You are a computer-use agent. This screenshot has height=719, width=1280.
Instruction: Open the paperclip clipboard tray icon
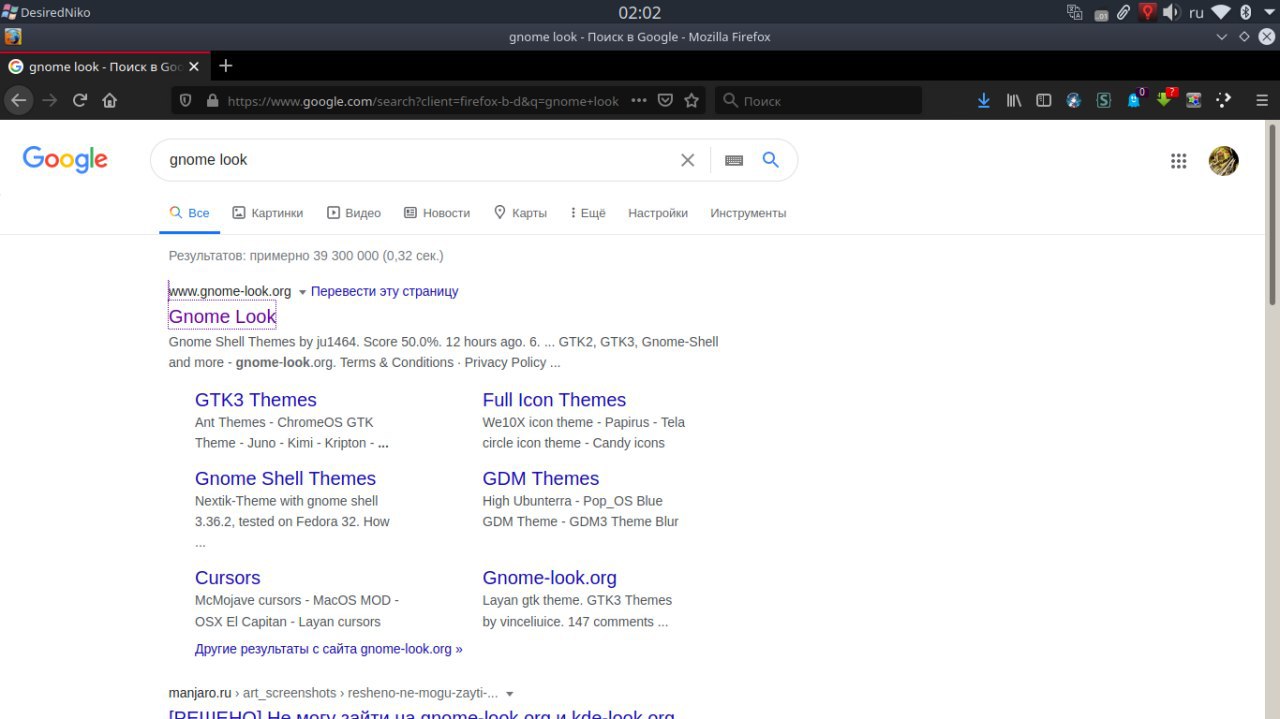[1124, 13]
